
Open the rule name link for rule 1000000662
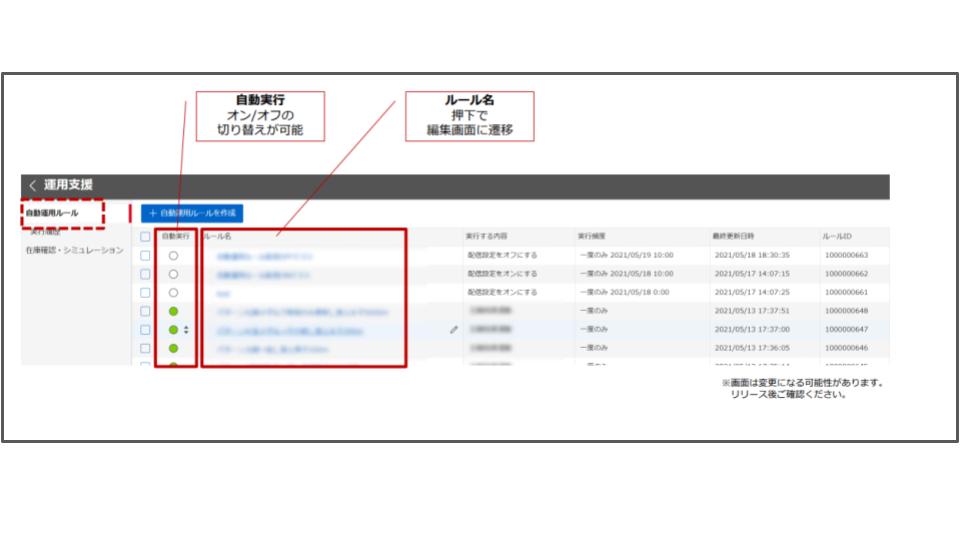pos(263,274)
